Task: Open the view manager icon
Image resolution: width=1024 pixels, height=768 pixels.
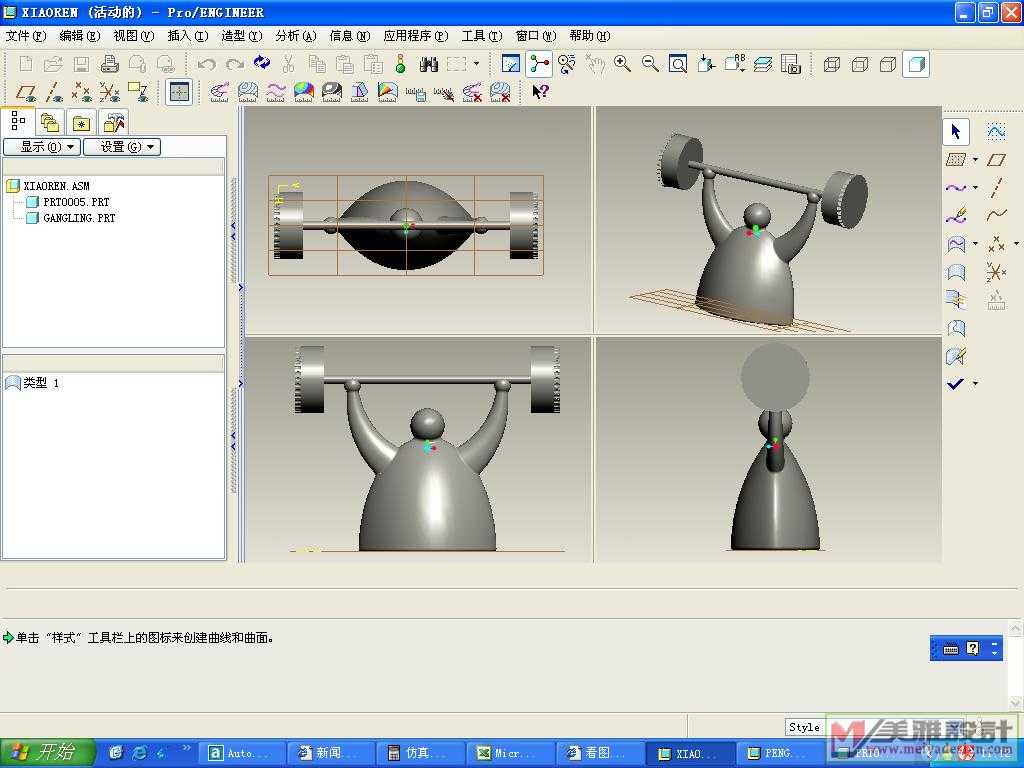Action: (x=791, y=64)
